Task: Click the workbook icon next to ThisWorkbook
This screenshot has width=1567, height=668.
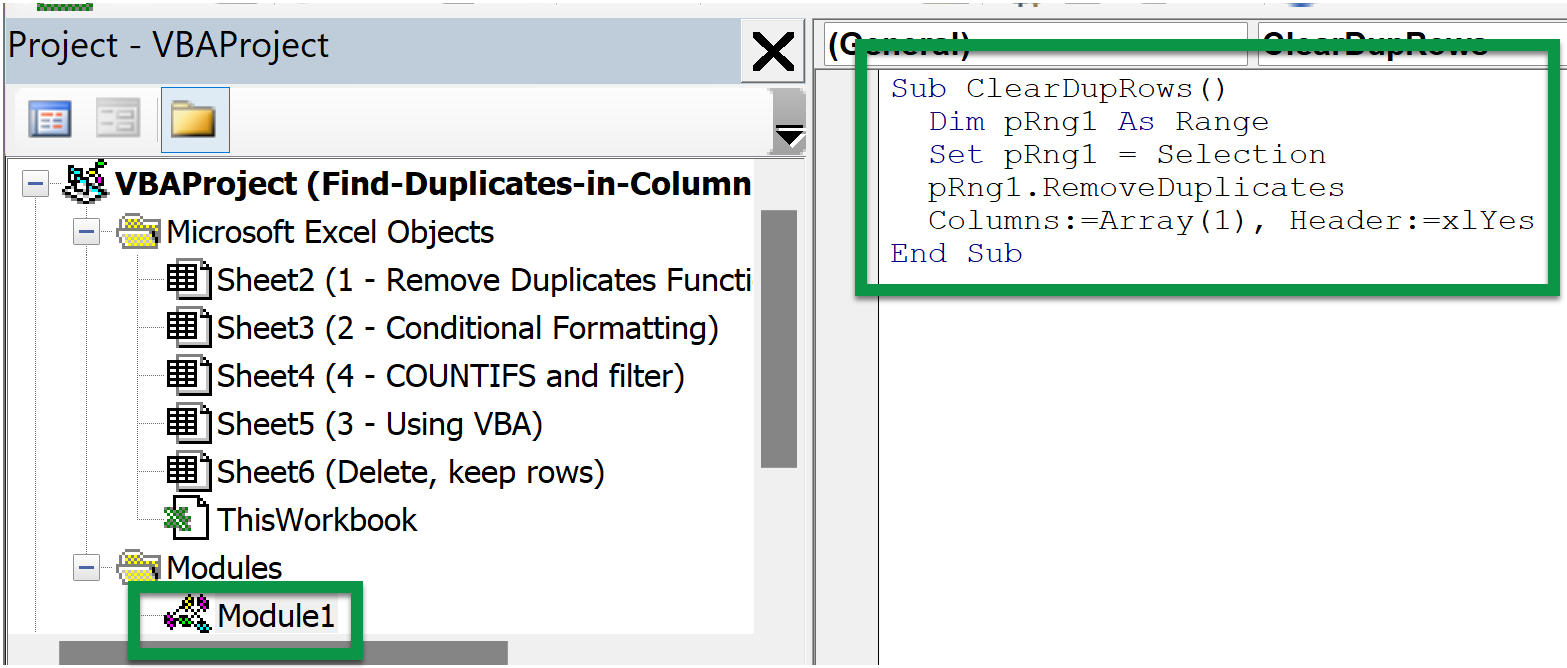Action: pos(186,519)
